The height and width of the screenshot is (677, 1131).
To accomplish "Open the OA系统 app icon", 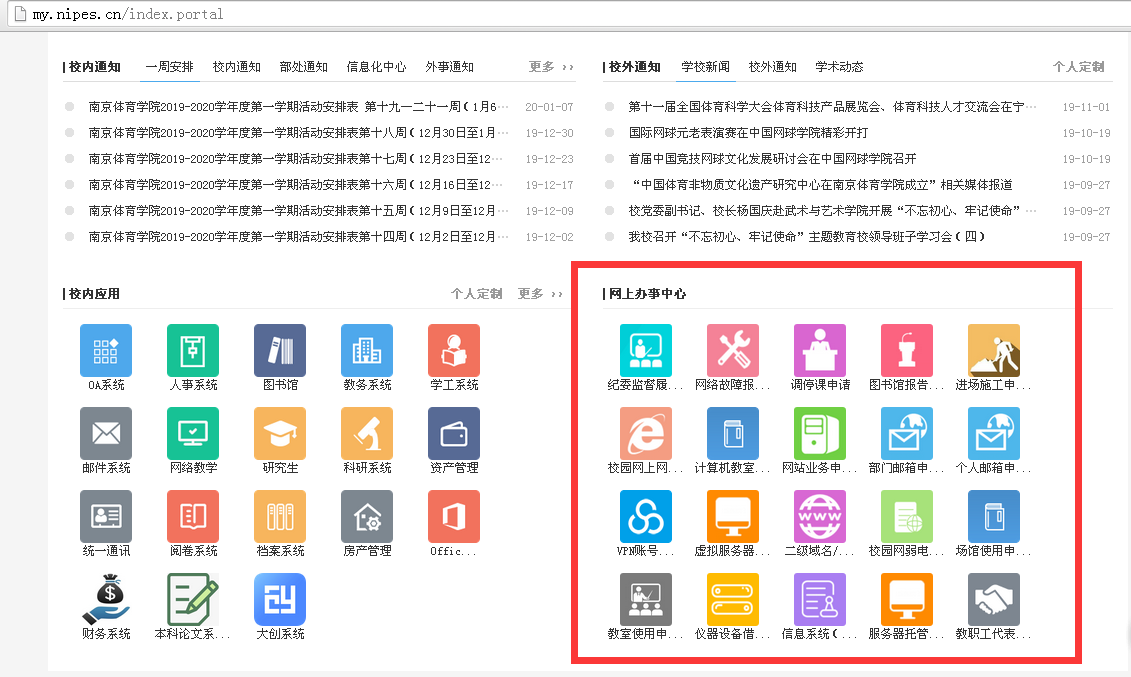I will [x=106, y=351].
